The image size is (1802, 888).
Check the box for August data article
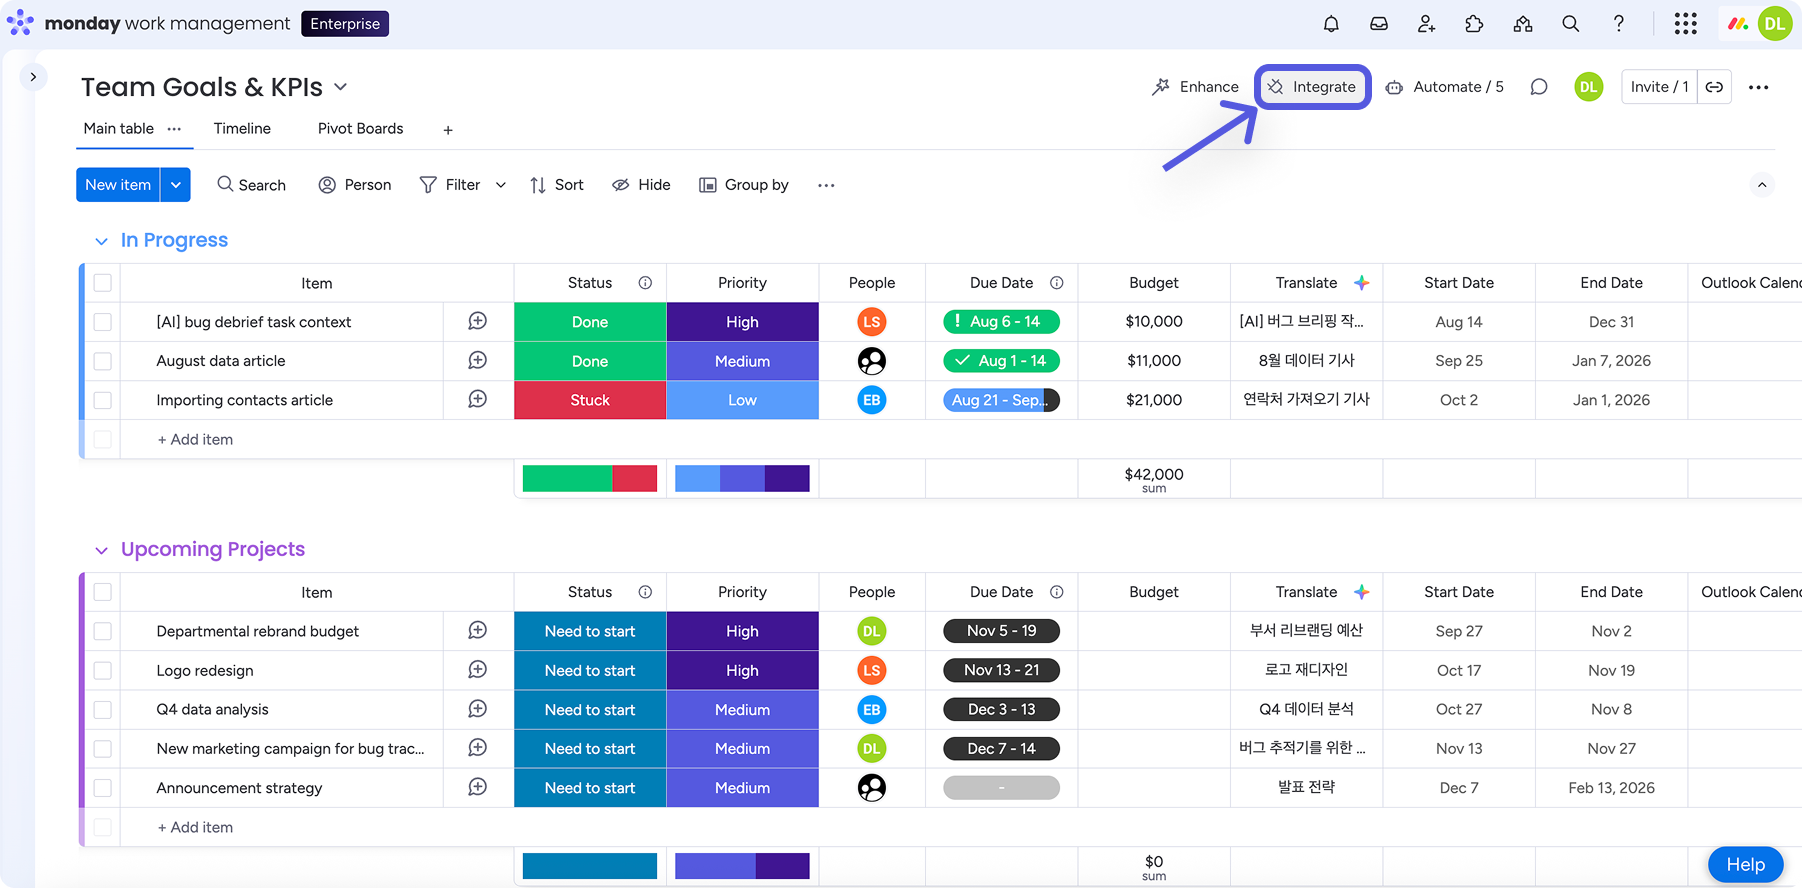point(103,361)
